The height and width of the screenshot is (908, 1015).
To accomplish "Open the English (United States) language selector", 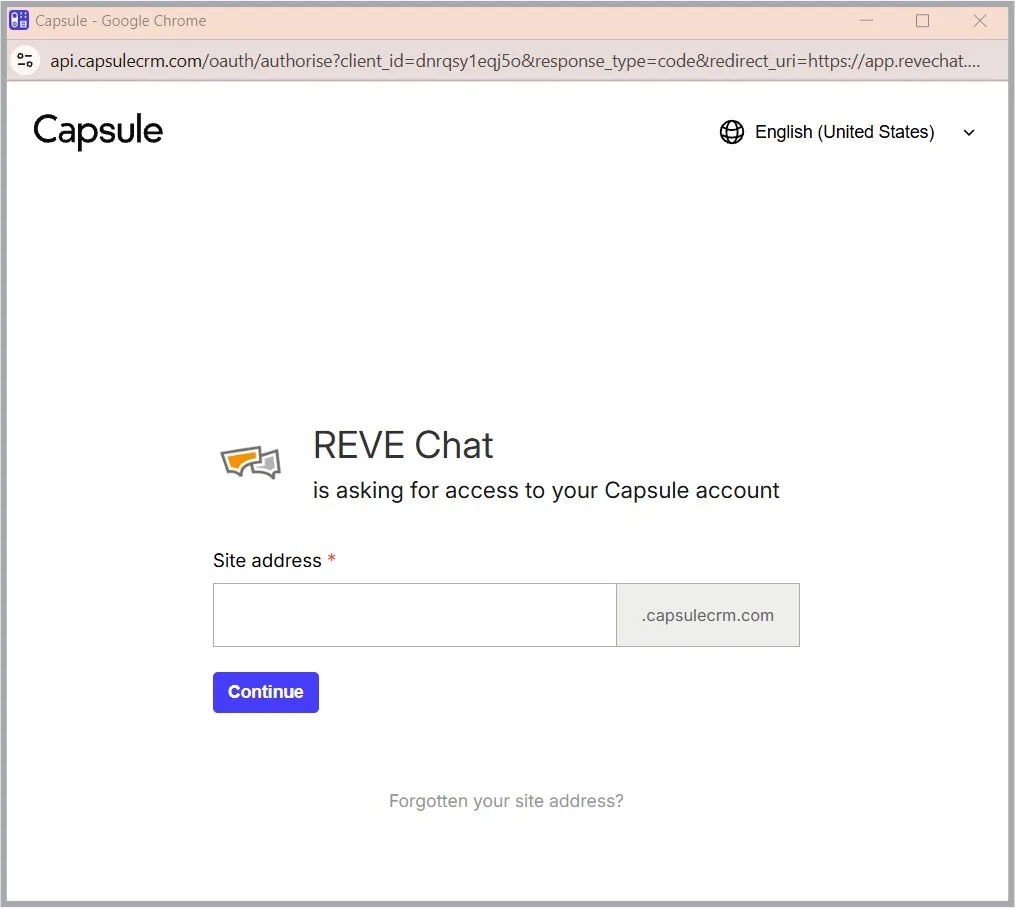I will coord(844,132).
